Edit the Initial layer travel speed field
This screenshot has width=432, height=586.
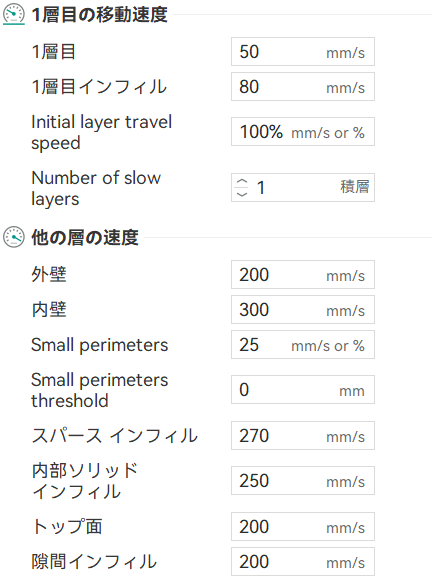[303, 132]
